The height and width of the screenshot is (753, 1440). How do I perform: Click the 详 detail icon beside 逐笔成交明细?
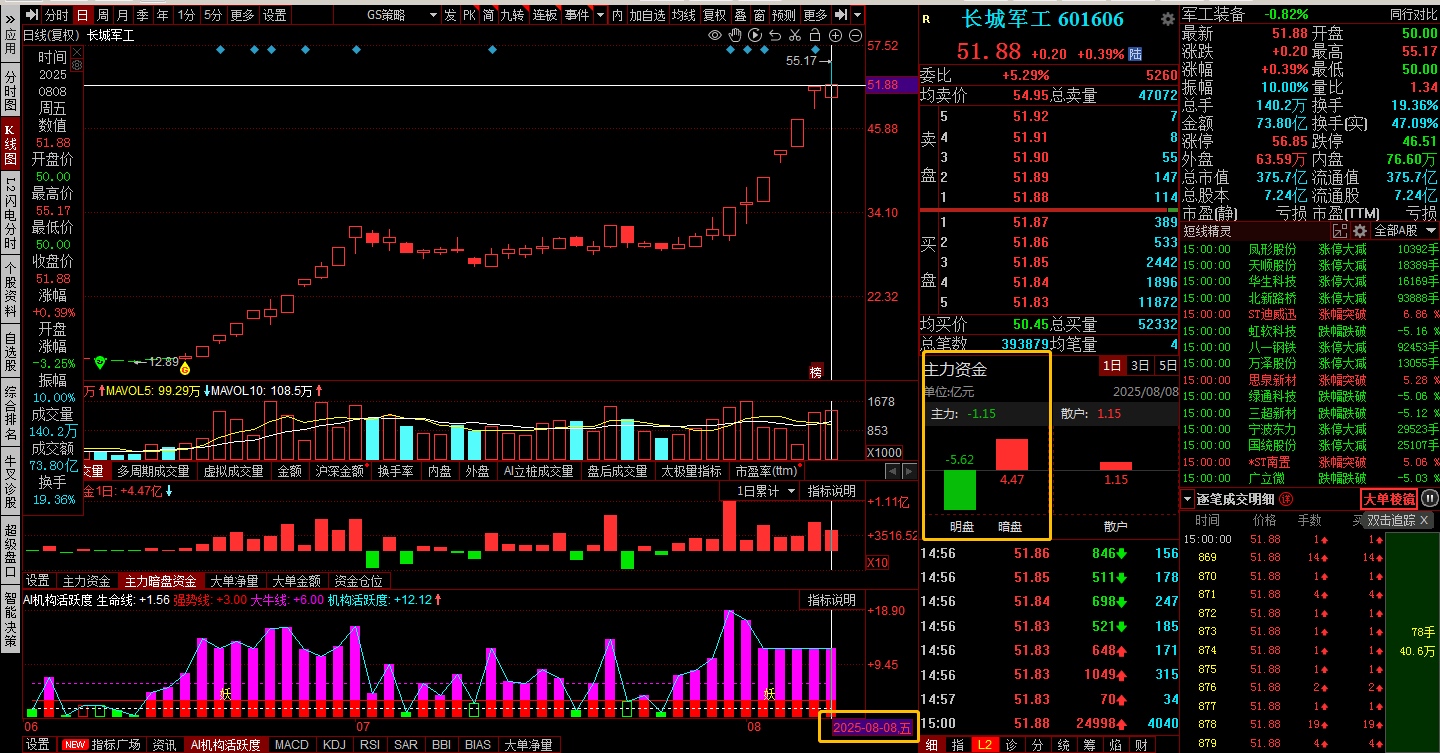point(1288,499)
